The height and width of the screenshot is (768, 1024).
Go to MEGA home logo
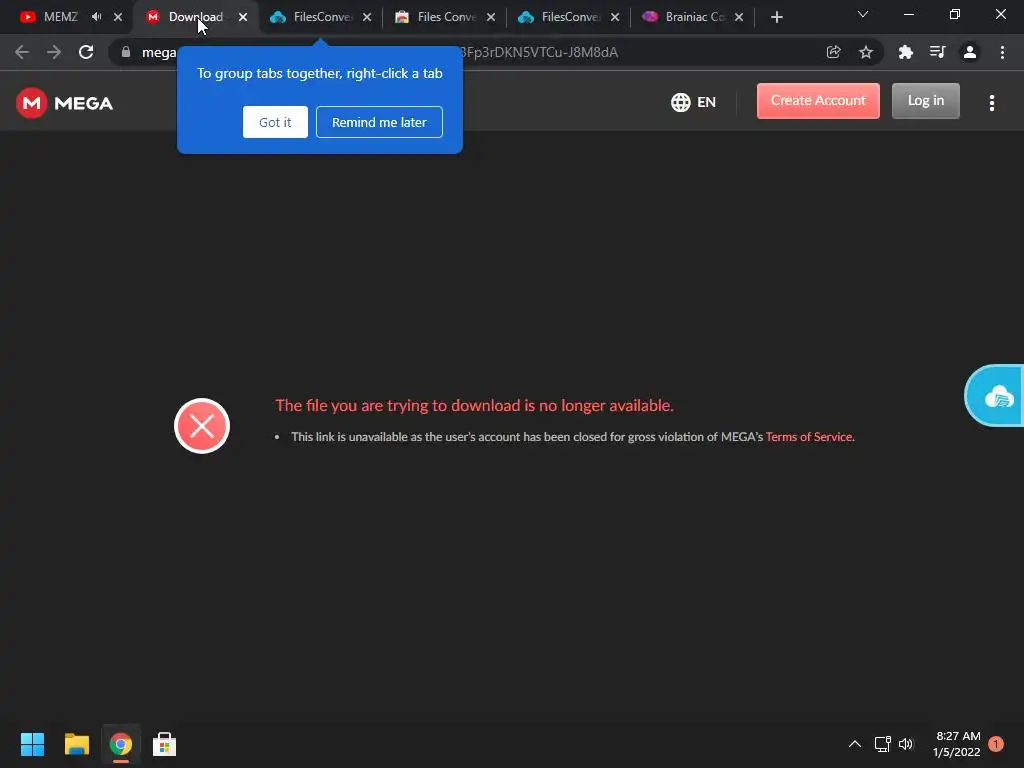[x=65, y=103]
